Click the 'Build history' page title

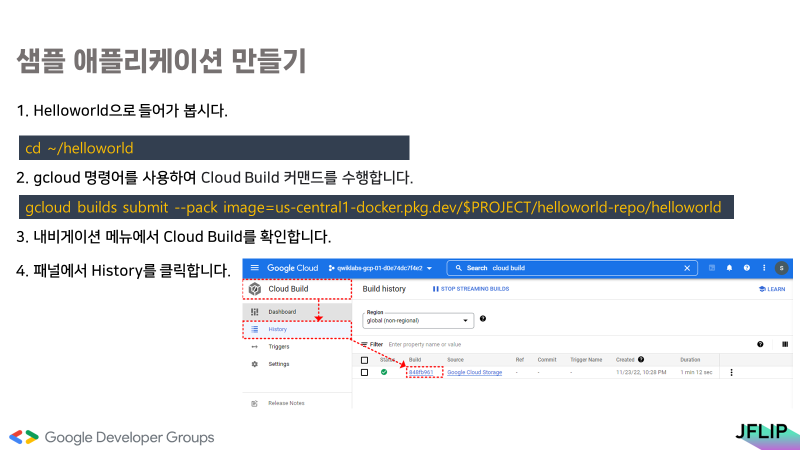click(x=384, y=289)
